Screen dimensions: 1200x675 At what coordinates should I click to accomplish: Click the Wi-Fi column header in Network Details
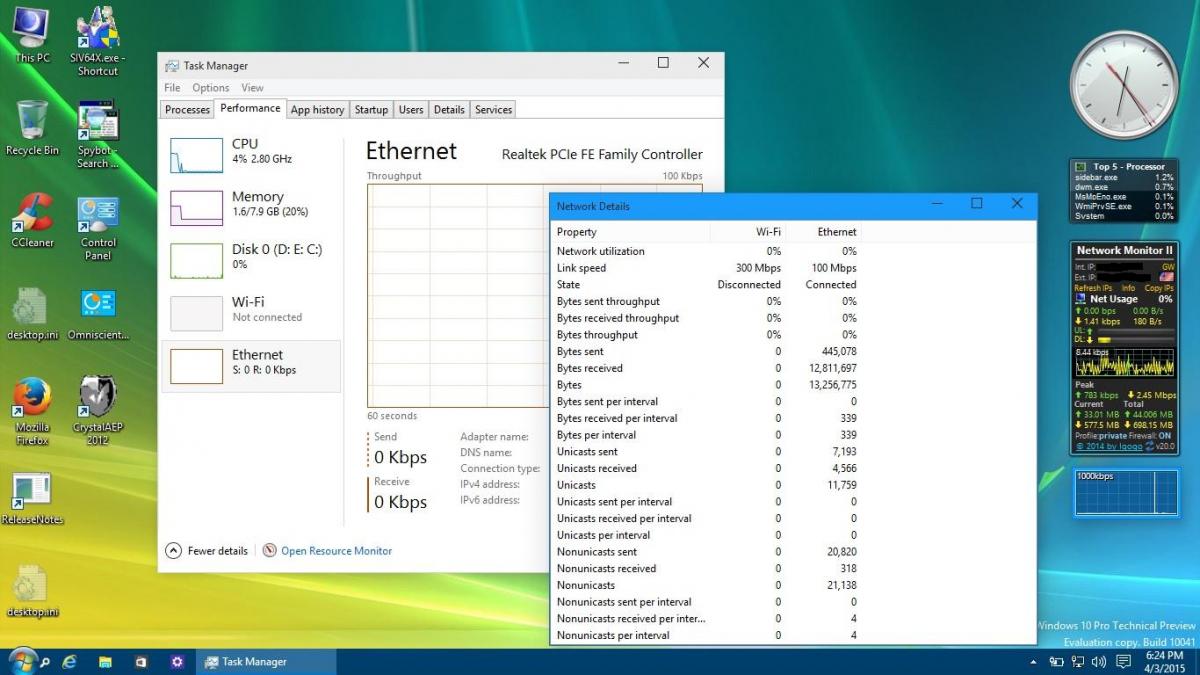[x=748, y=232]
